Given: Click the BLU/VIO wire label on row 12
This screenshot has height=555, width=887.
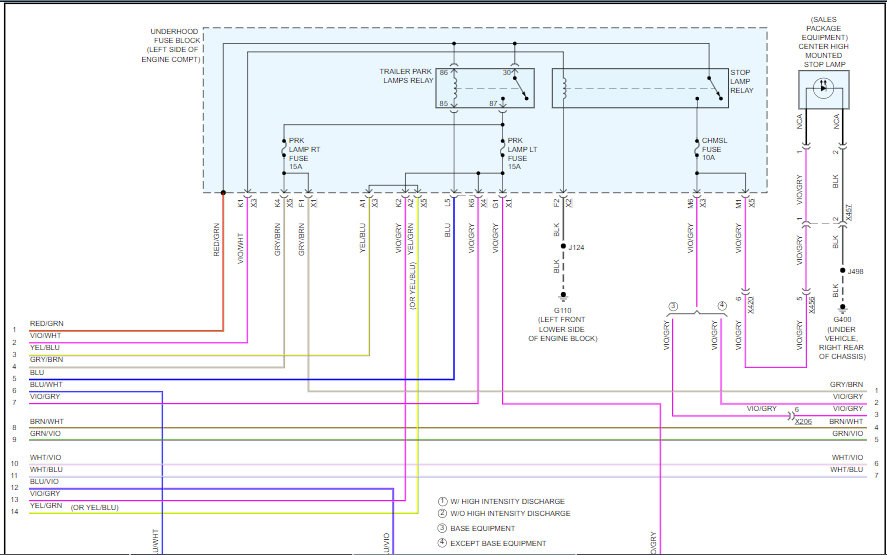Looking at the screenshot, I should coord(44,481).
